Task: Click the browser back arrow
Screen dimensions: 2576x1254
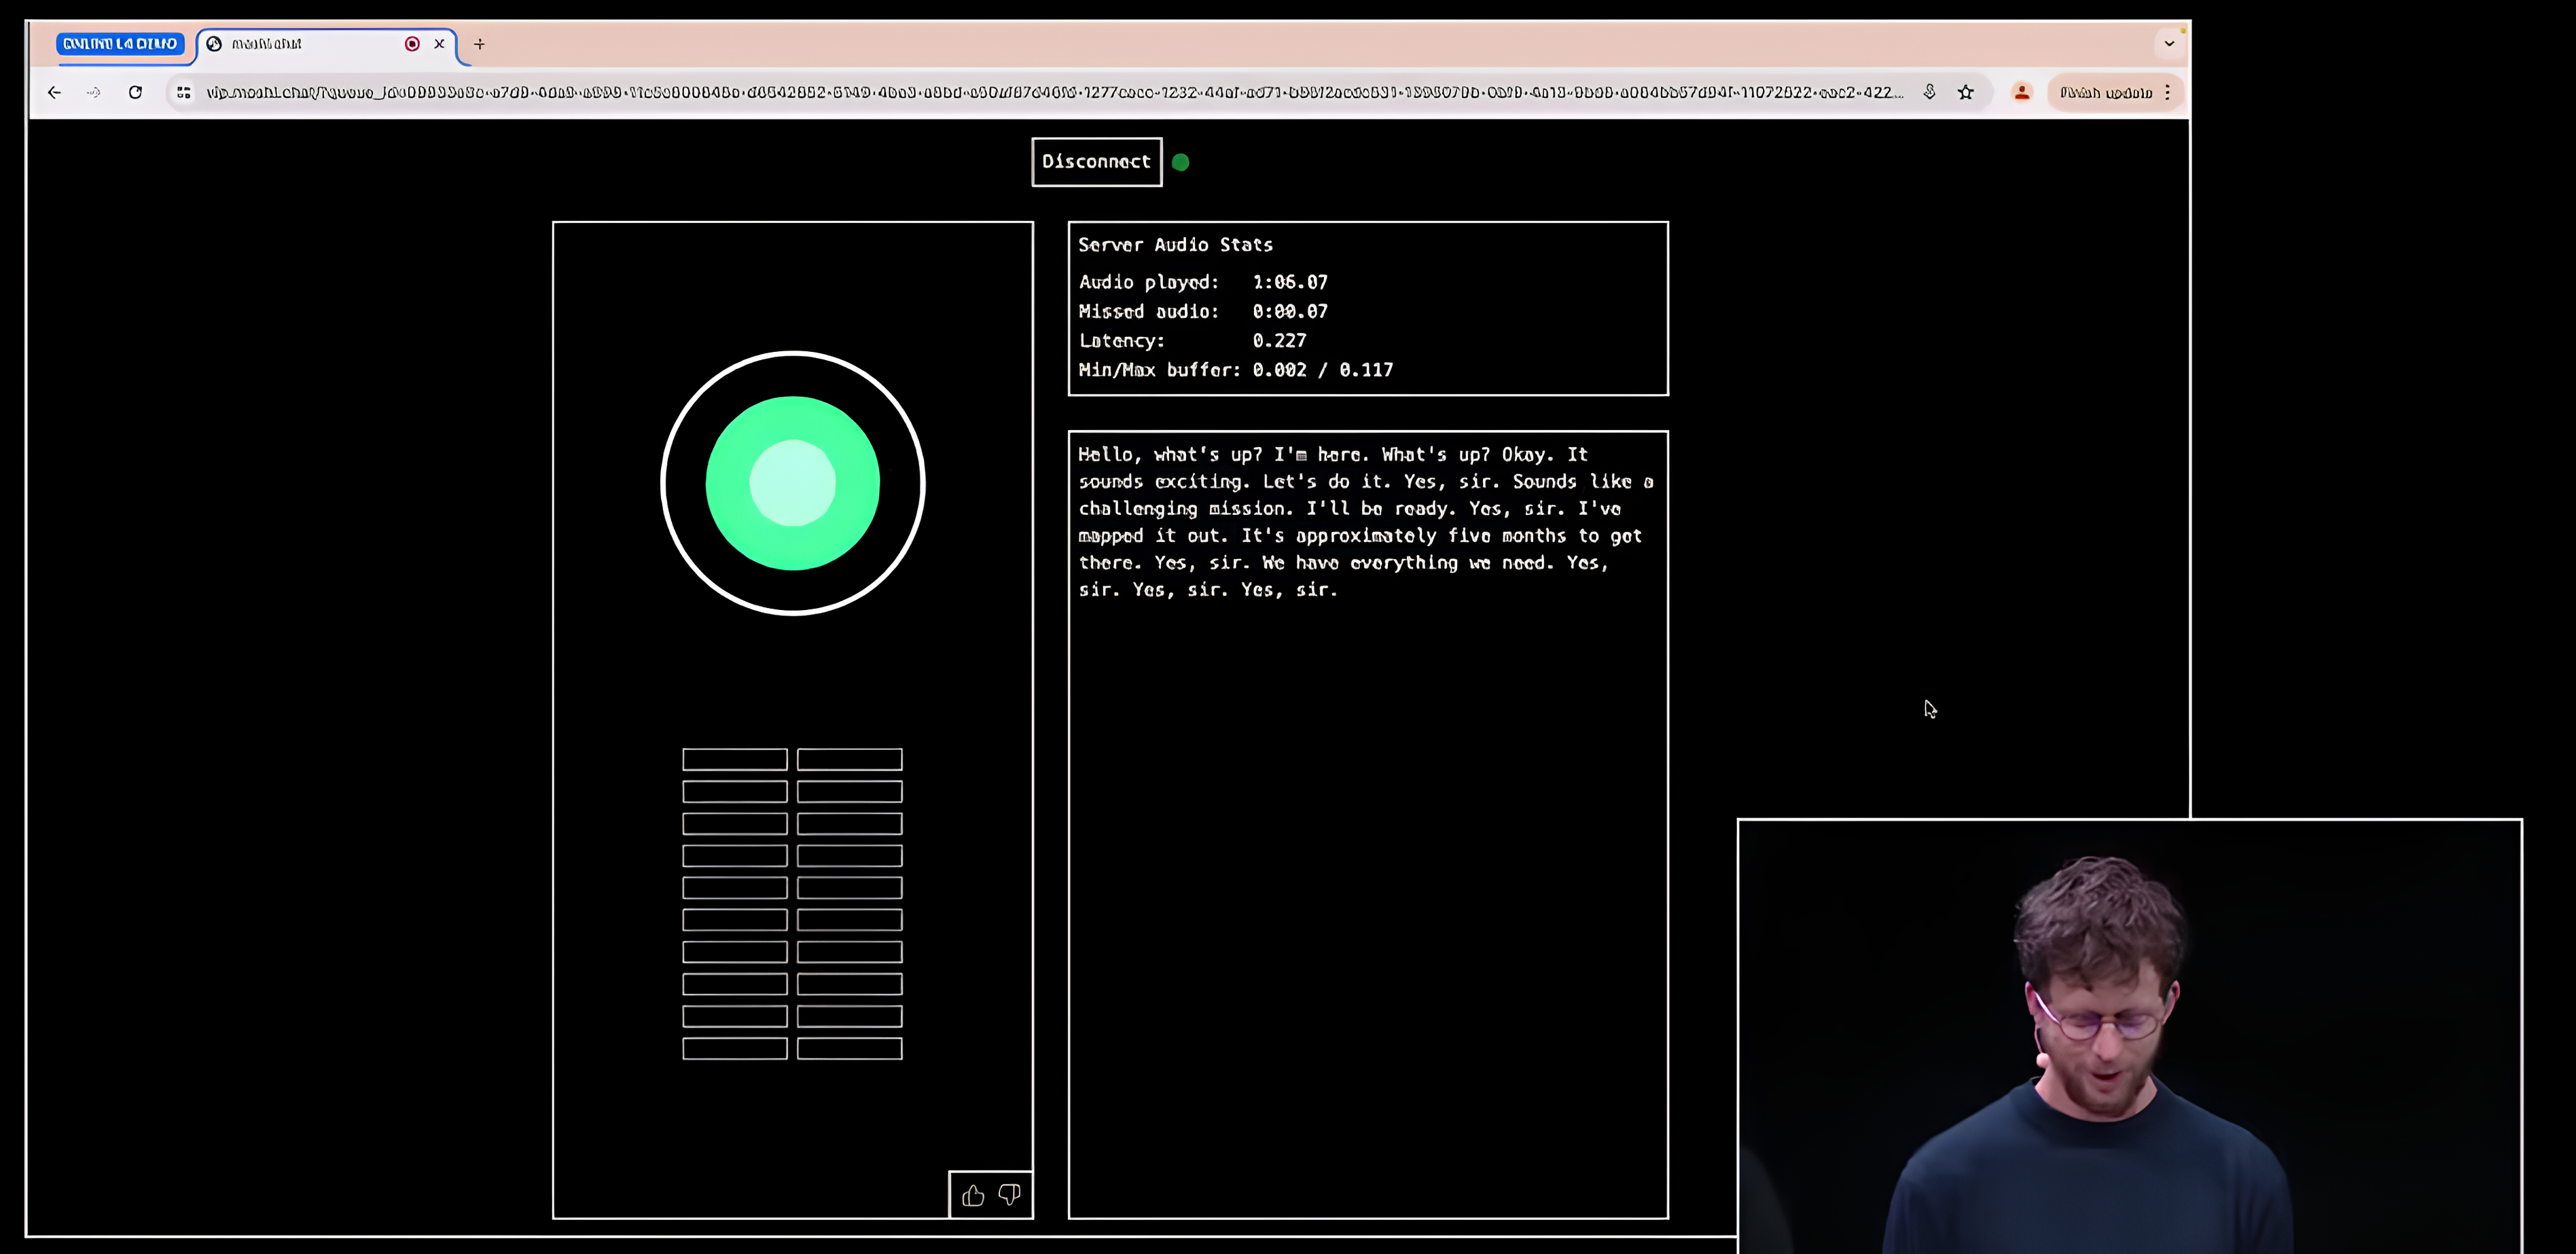Action: tap(54, 92)
